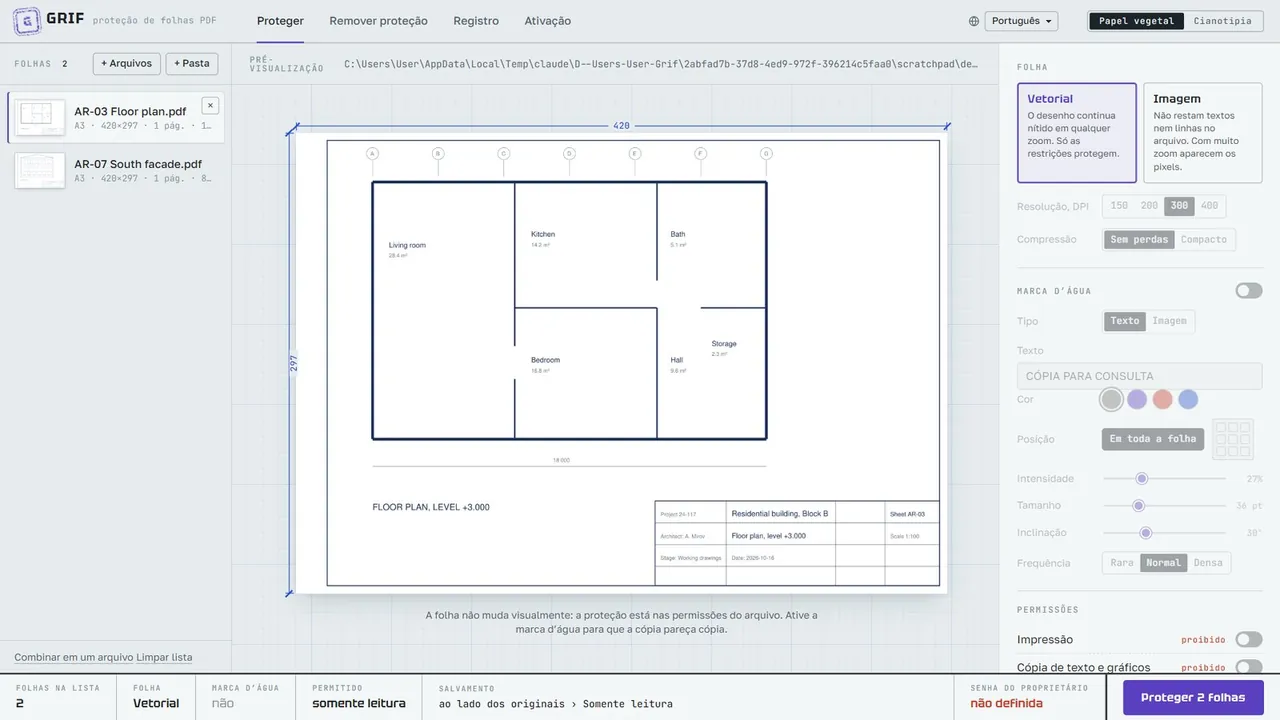Set resolution to 150 DPI
Viewport: 1280px width, 720px height.
point(1119,206)
